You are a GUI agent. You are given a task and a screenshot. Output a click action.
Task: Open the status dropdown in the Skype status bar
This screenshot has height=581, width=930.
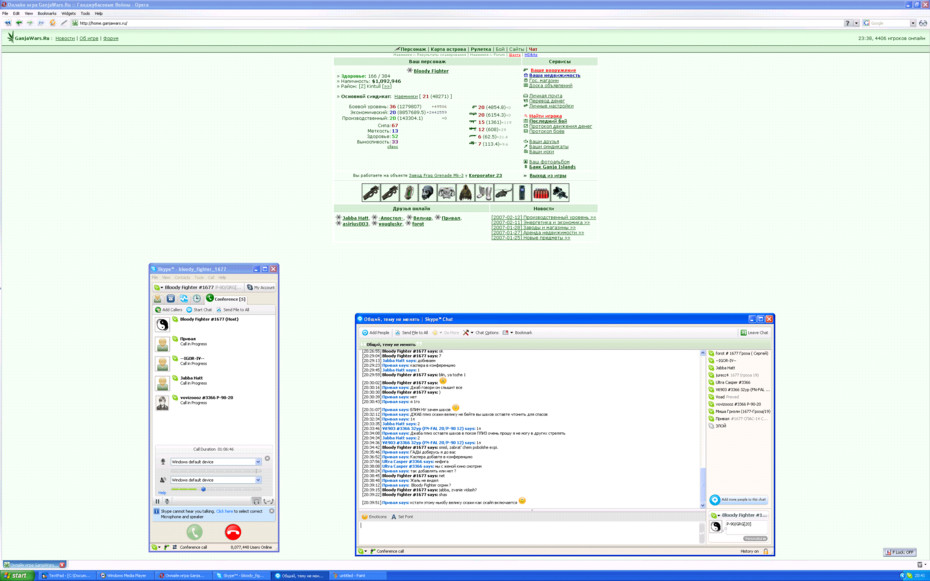(156, 547)
